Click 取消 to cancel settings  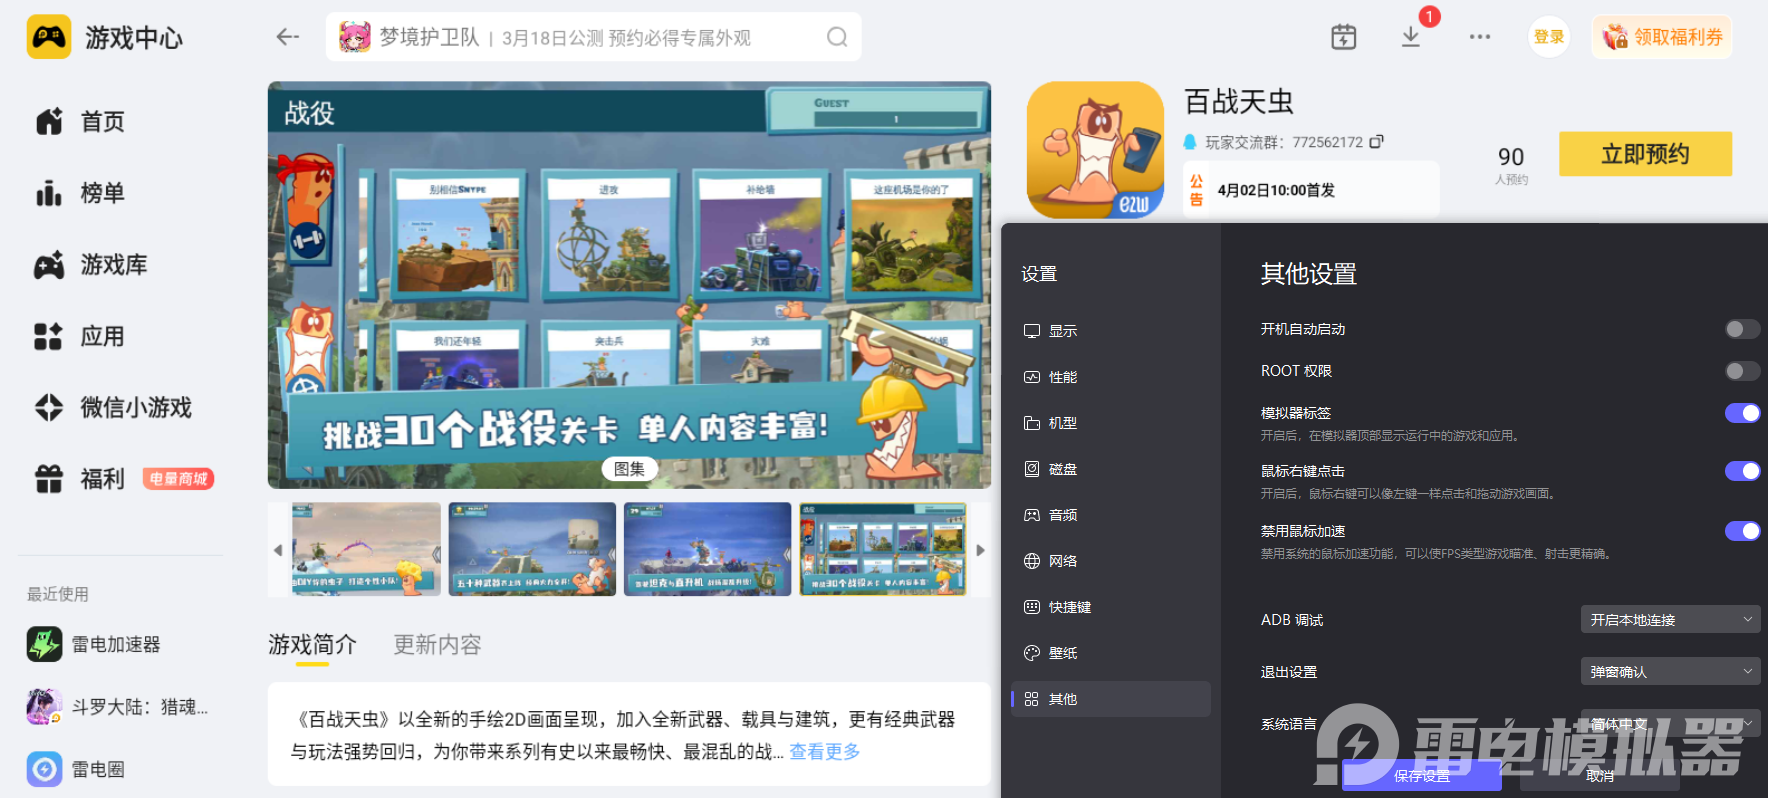[x=1600, y=776]
